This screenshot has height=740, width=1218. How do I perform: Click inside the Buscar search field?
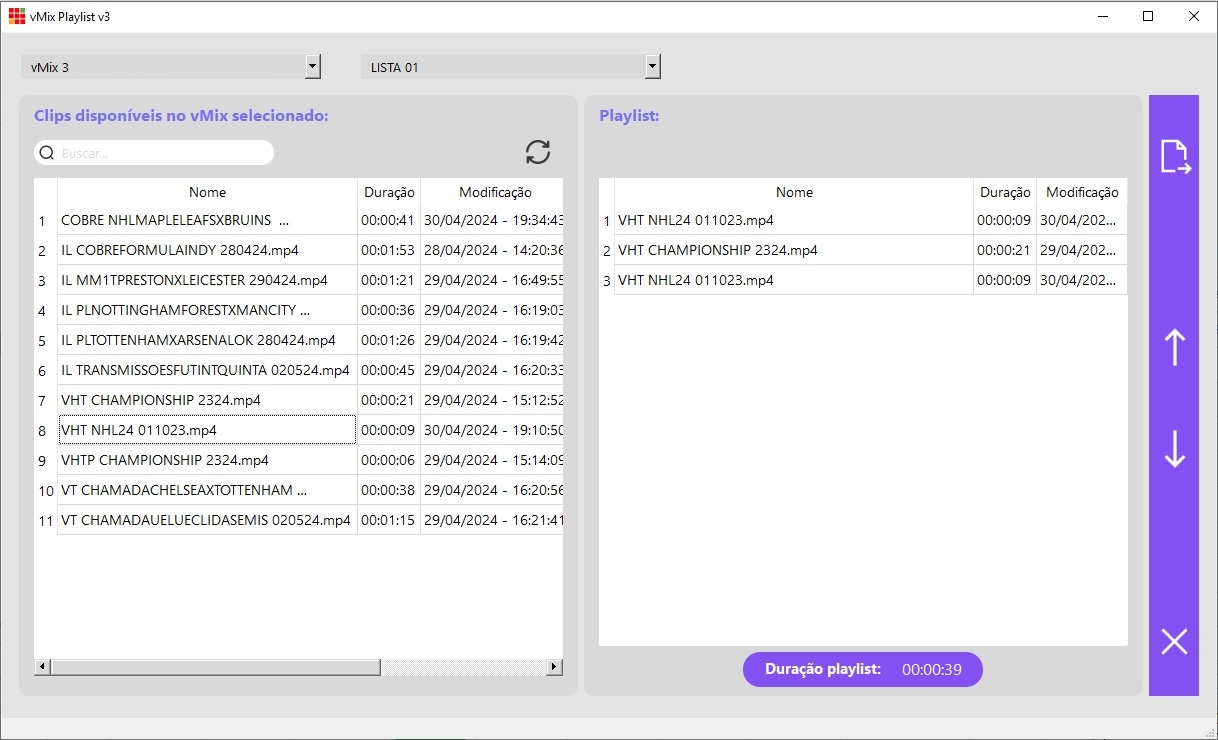160,153
